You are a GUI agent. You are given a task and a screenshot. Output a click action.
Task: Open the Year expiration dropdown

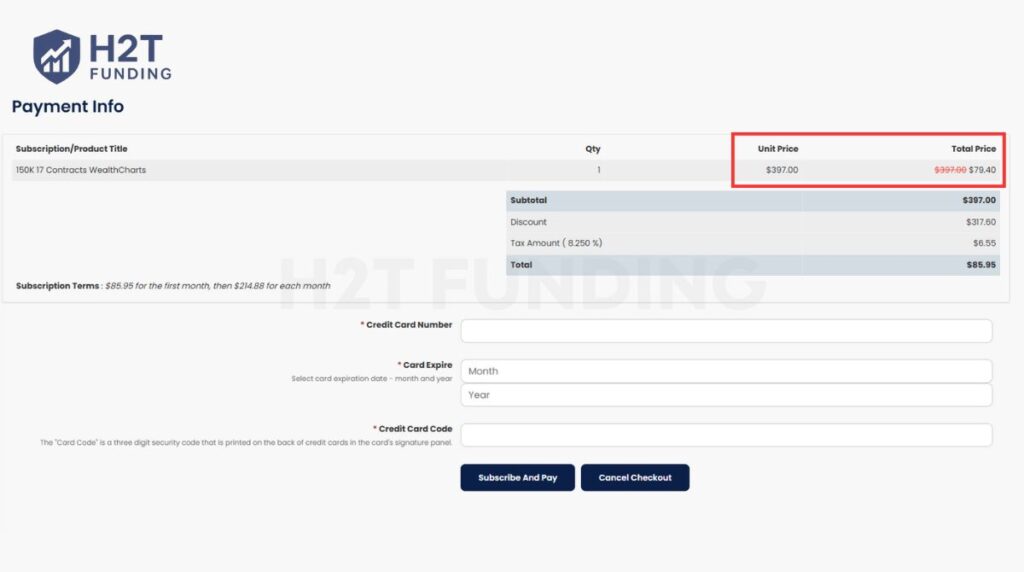click(726, 395)
